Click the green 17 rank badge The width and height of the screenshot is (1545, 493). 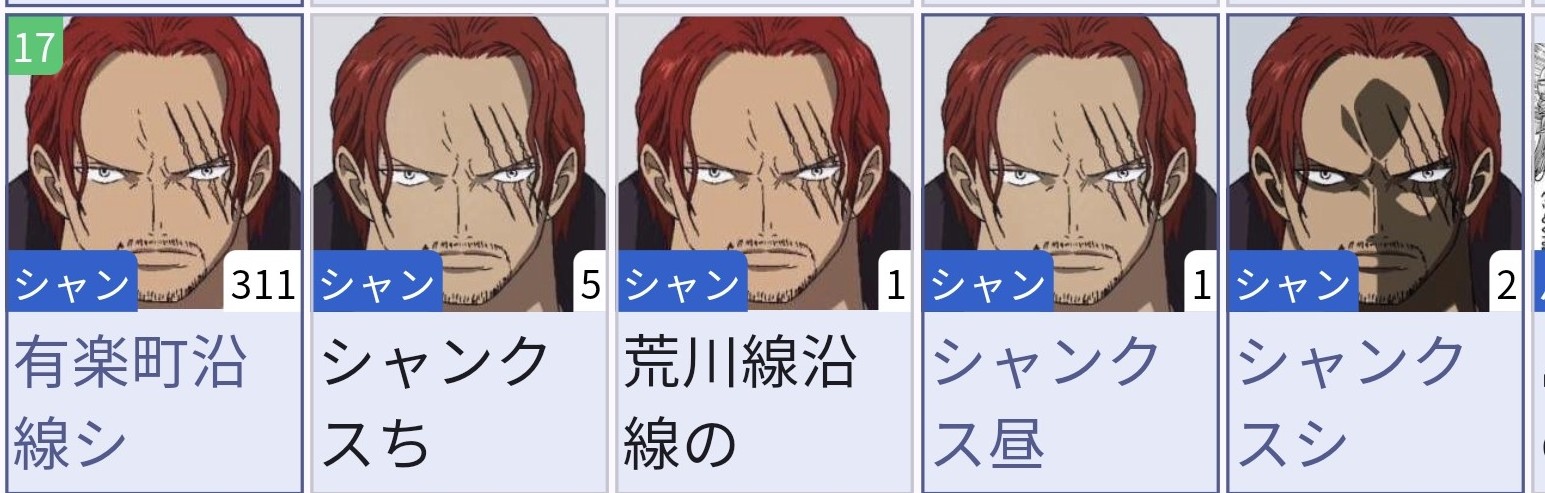pos(35,46)
